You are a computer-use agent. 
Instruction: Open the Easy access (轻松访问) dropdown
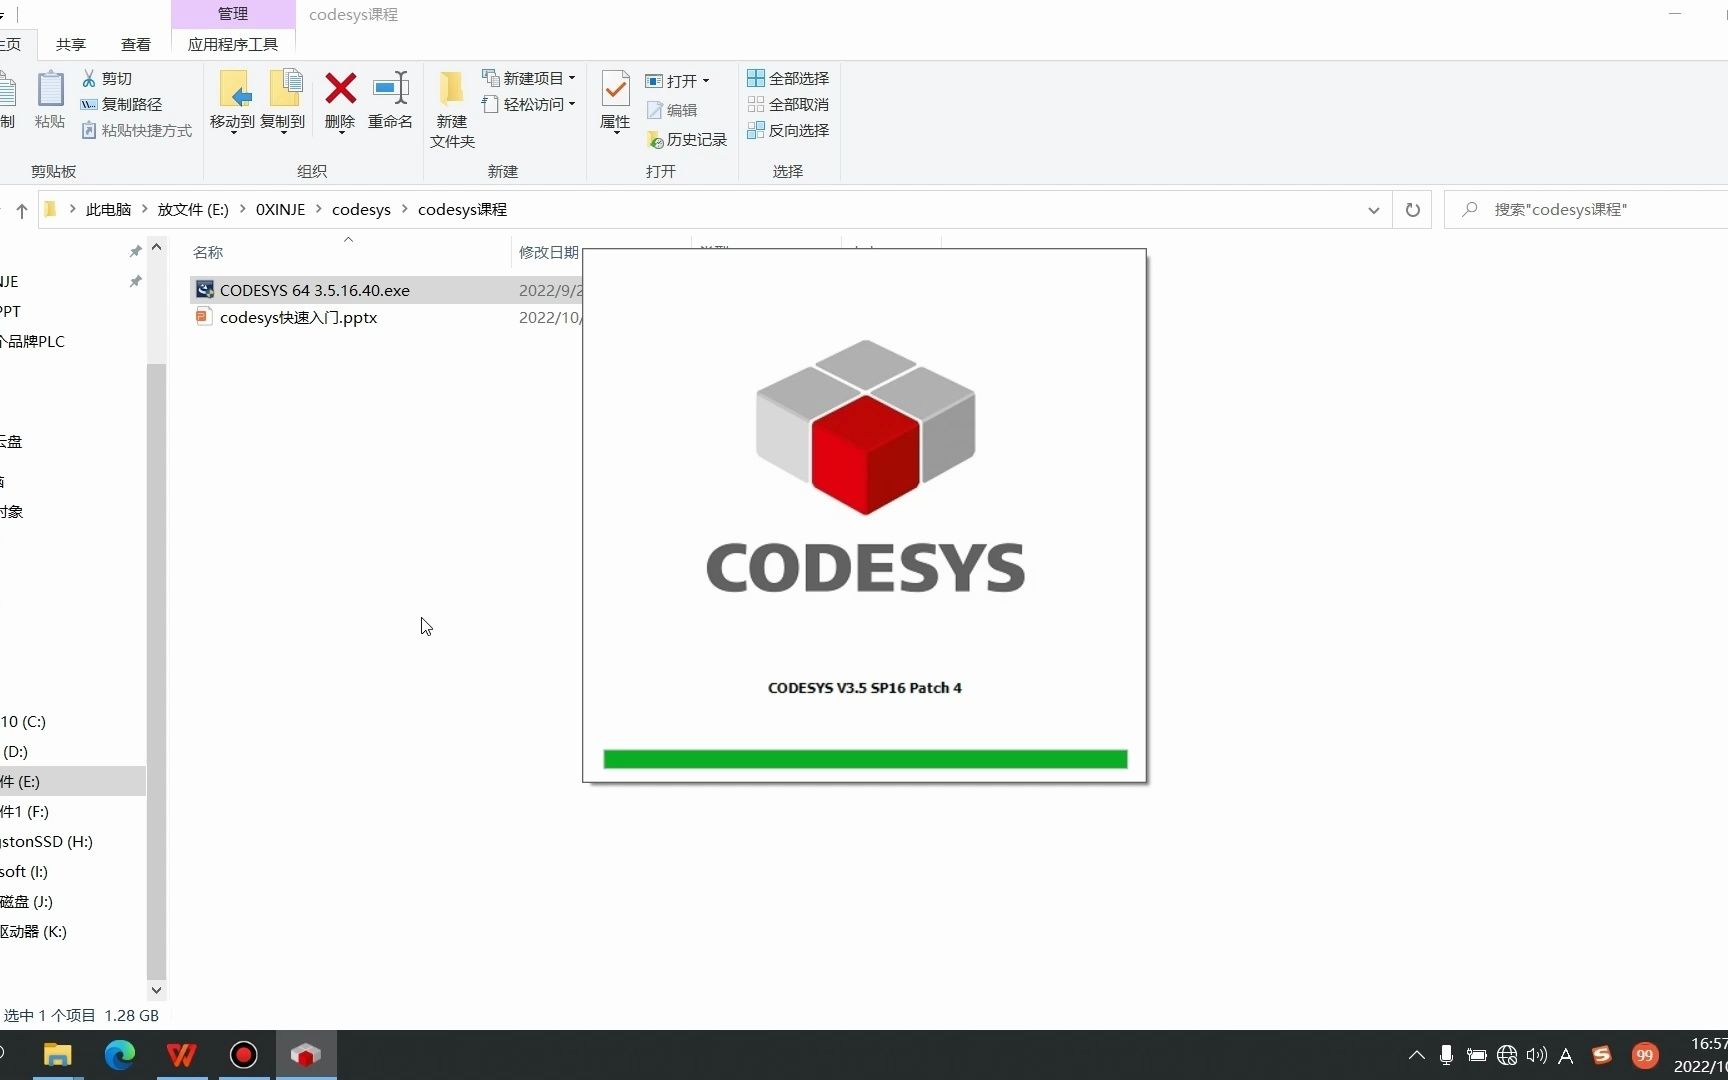(529, 104)
